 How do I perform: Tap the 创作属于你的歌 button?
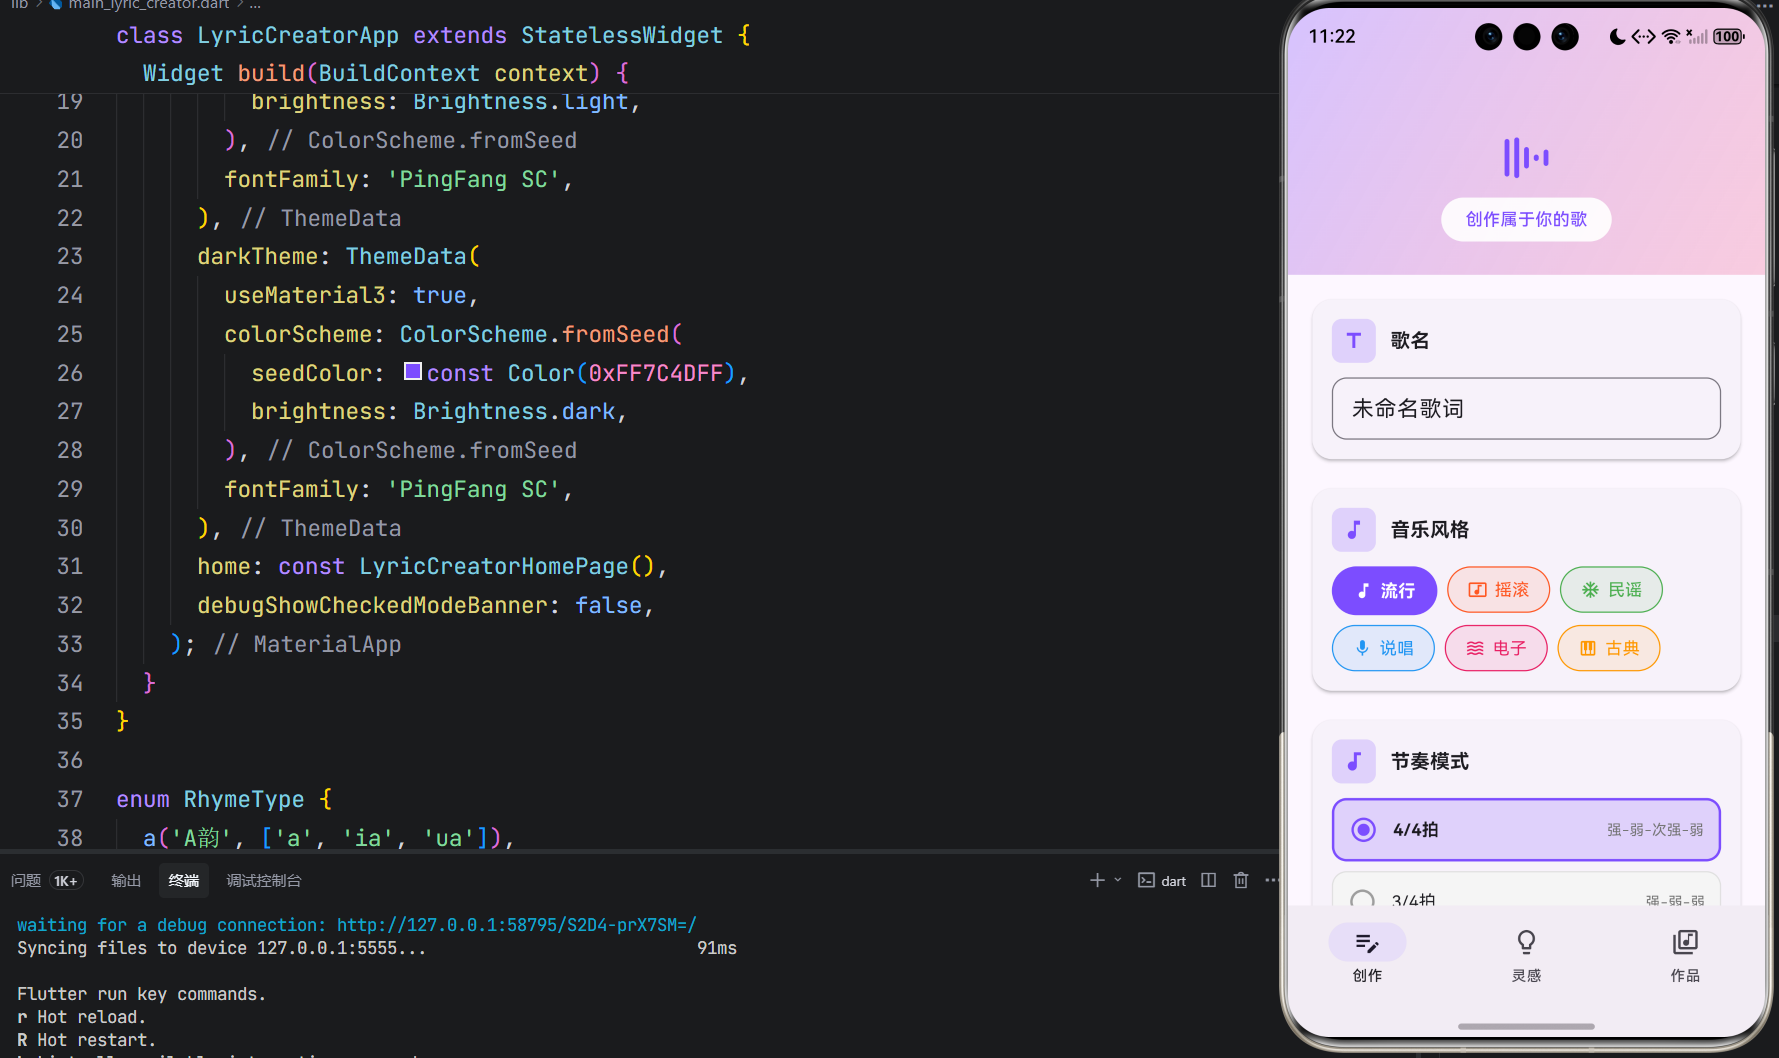(1526, 219)
